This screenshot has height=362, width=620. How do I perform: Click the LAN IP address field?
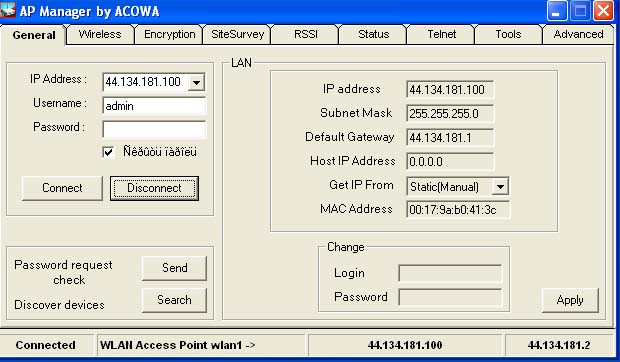pos(450,90)
